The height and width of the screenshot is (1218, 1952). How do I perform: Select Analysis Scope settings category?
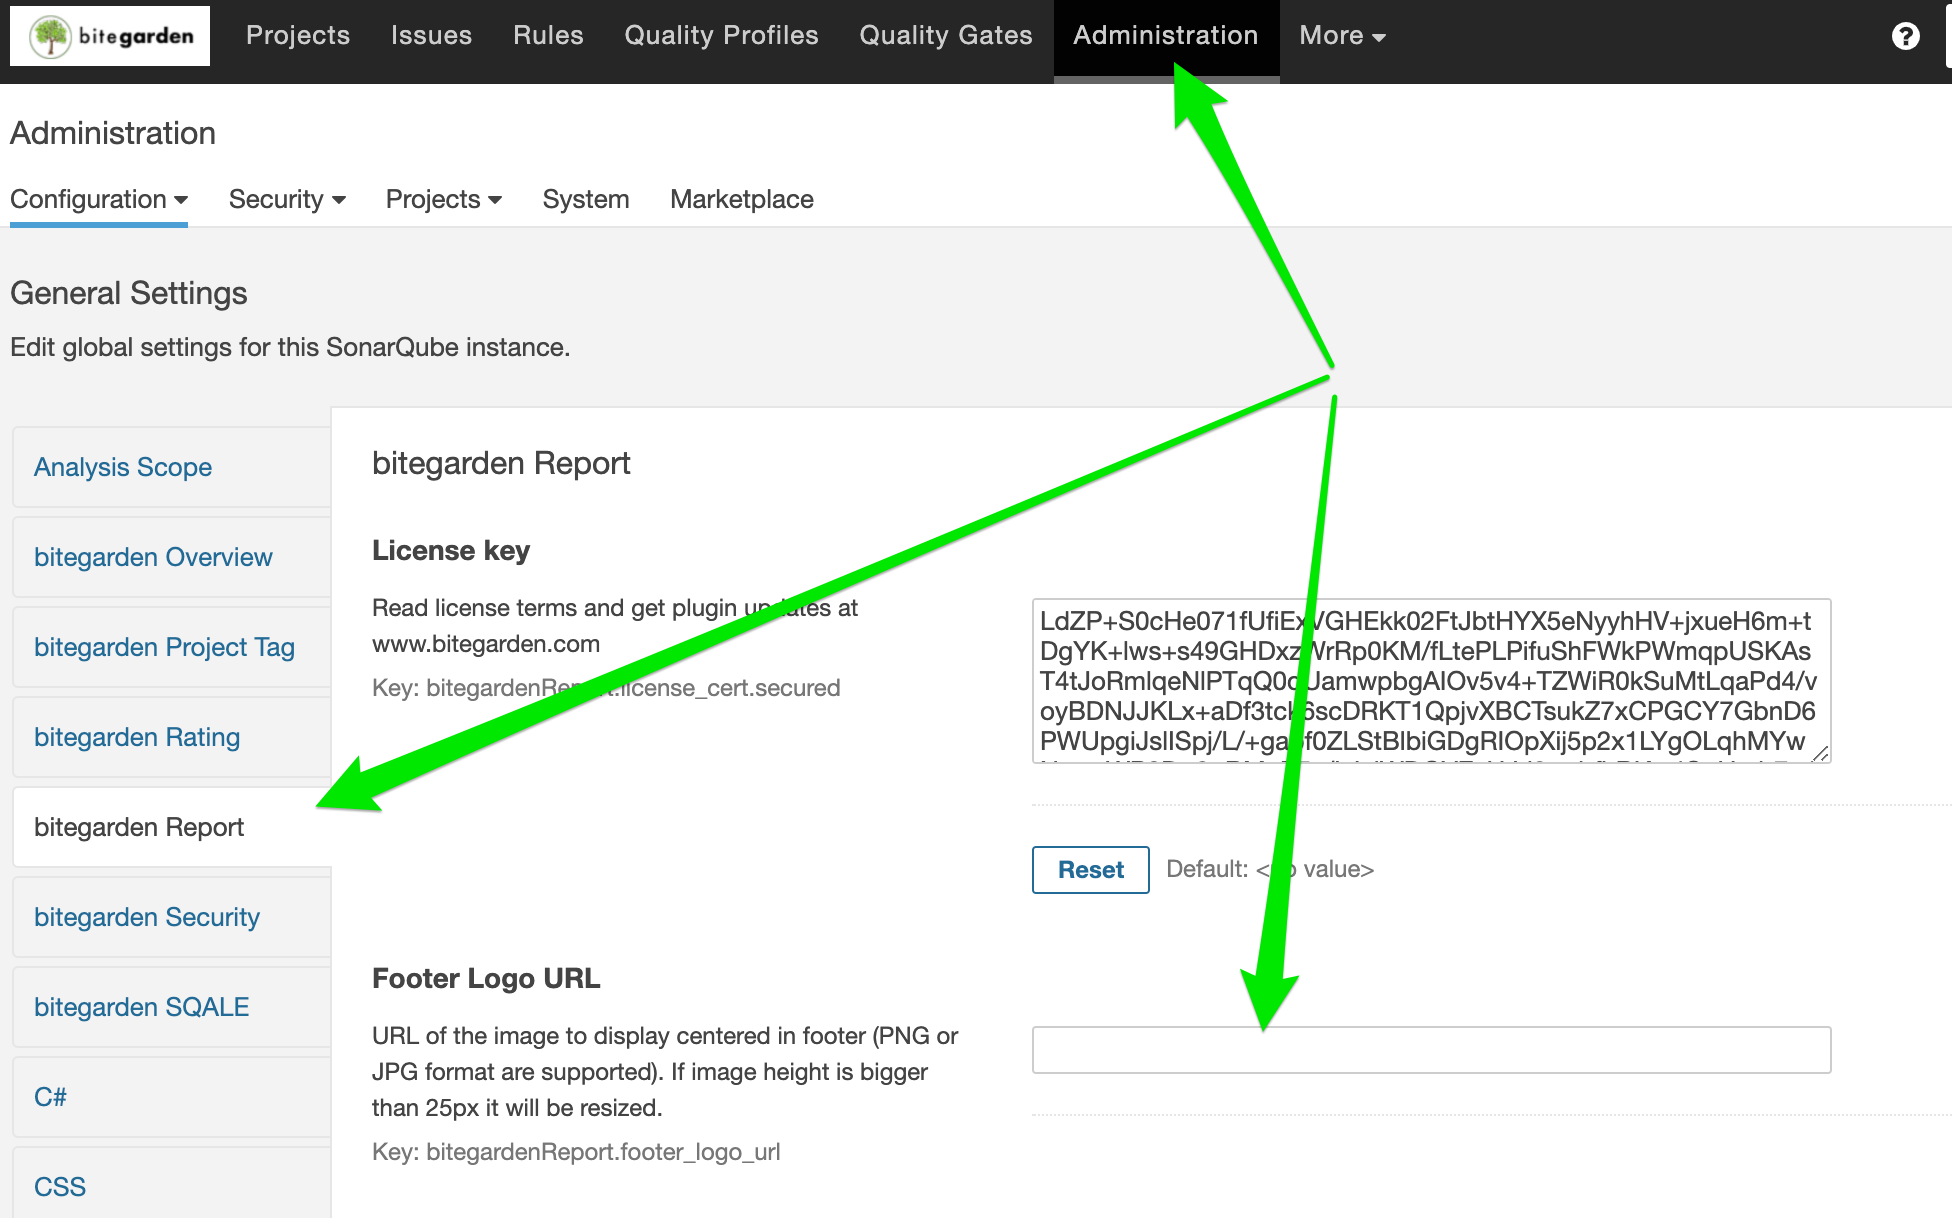172,467
